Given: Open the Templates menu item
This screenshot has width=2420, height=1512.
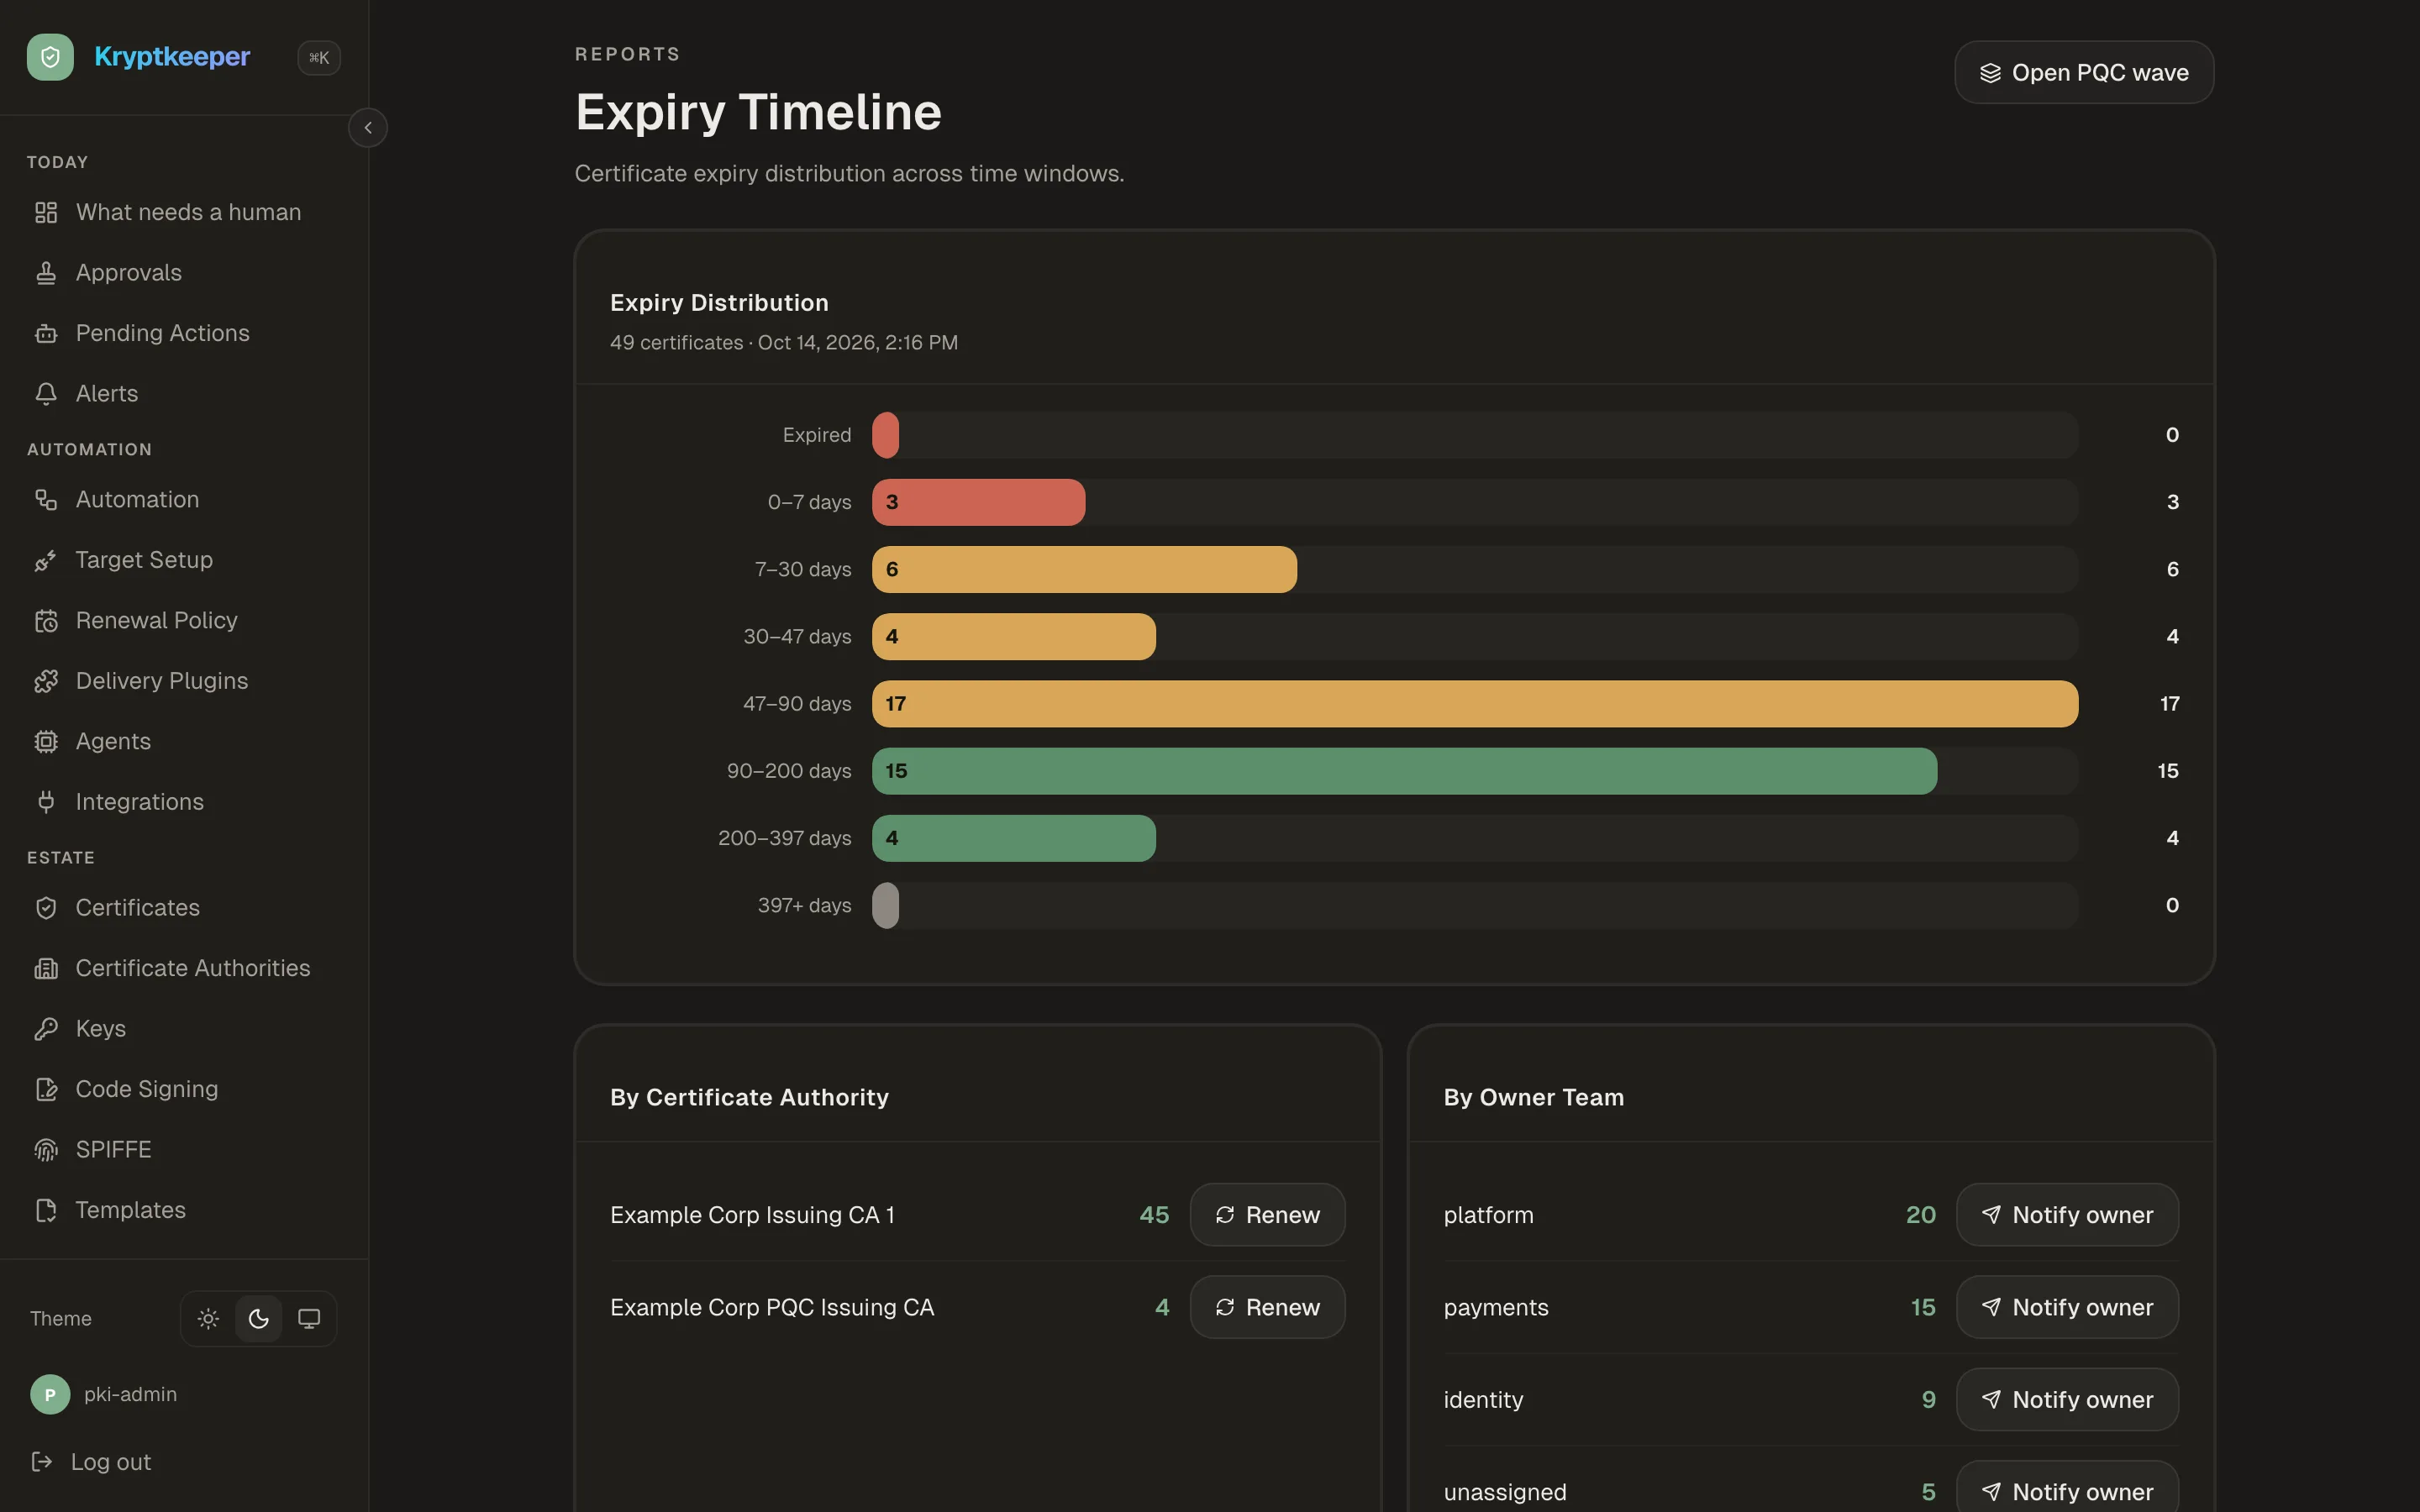Looking at the screenshot, I should (x=184, y=1210).
